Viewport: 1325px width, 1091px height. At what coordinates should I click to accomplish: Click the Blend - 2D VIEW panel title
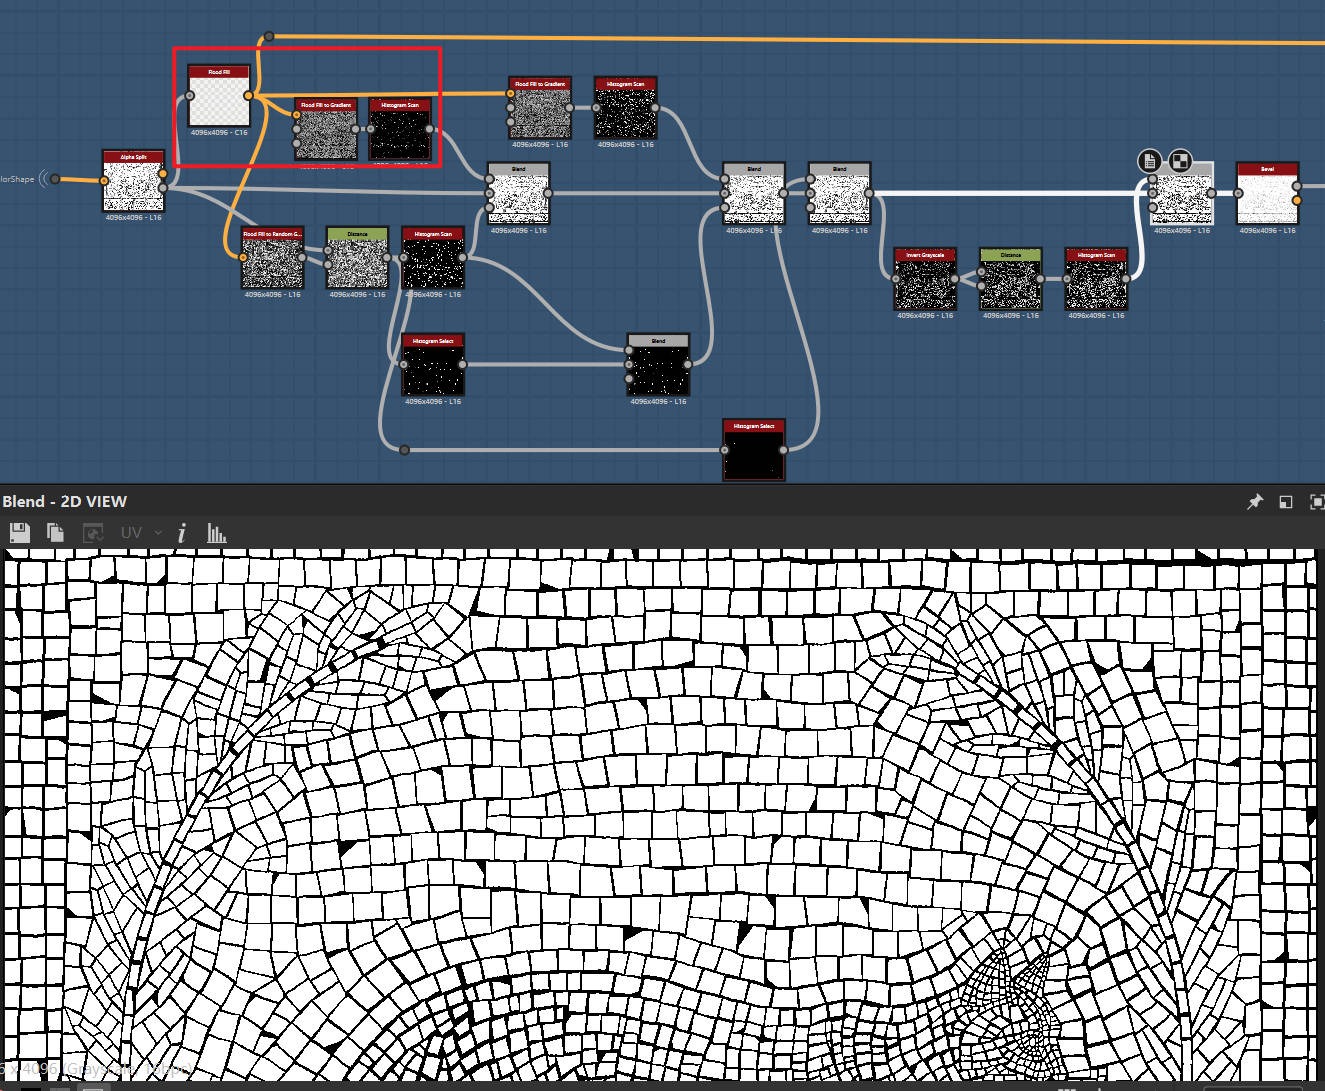tap(65, 502)
